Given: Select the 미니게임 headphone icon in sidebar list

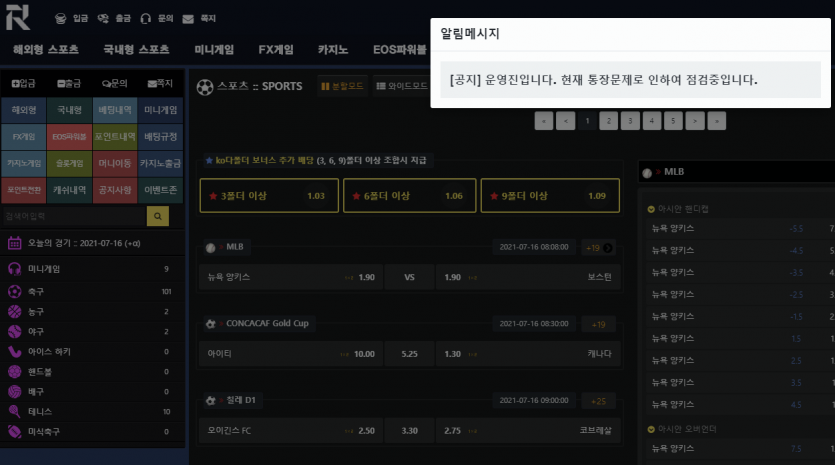Looking at the screenshot, I should click(14, 269).
